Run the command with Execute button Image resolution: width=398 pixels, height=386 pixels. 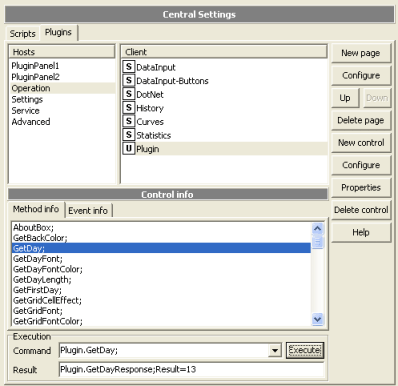click(305, 350)
